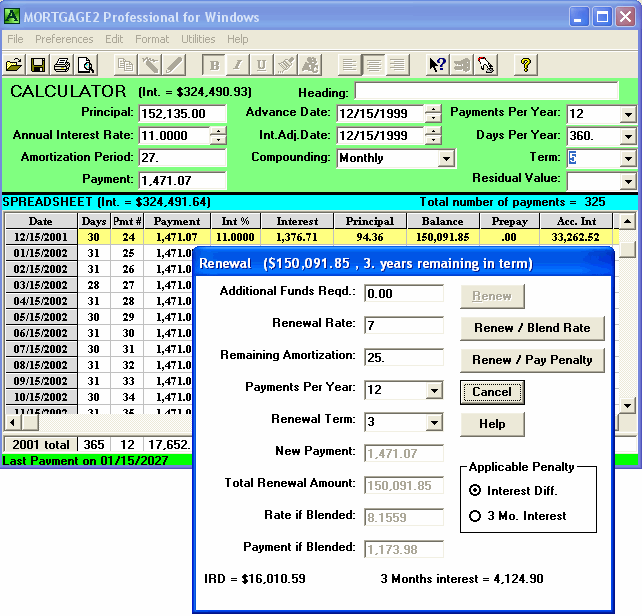Image resolution: width=642 pixels, height=616 pixels.
Task: Click the Save diskette icon
Action: (x=38, y=65)
